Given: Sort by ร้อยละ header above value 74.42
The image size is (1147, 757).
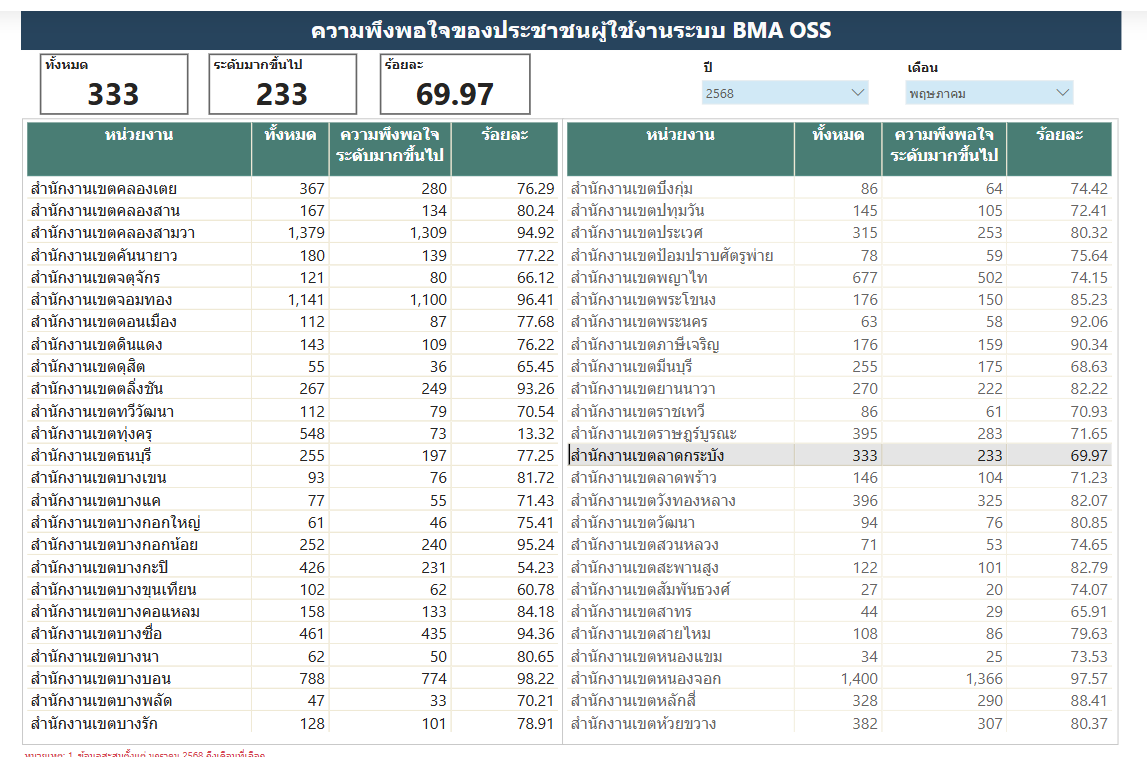Looking at the screenshot, I should point(1059,149).
